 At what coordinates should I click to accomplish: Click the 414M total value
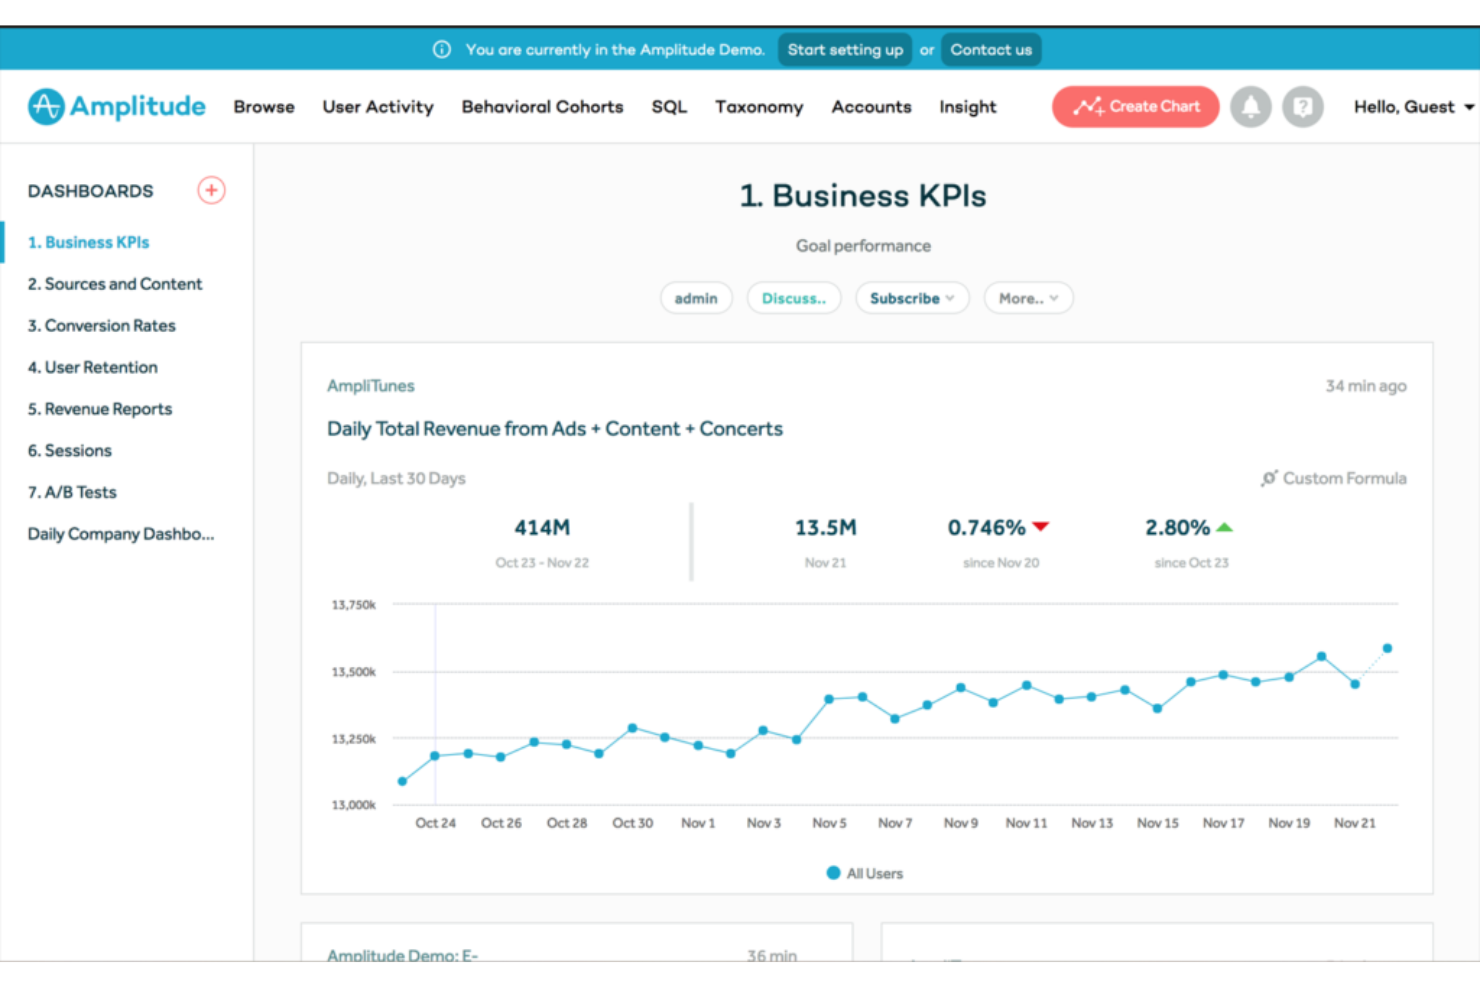[x=542, y=527]
